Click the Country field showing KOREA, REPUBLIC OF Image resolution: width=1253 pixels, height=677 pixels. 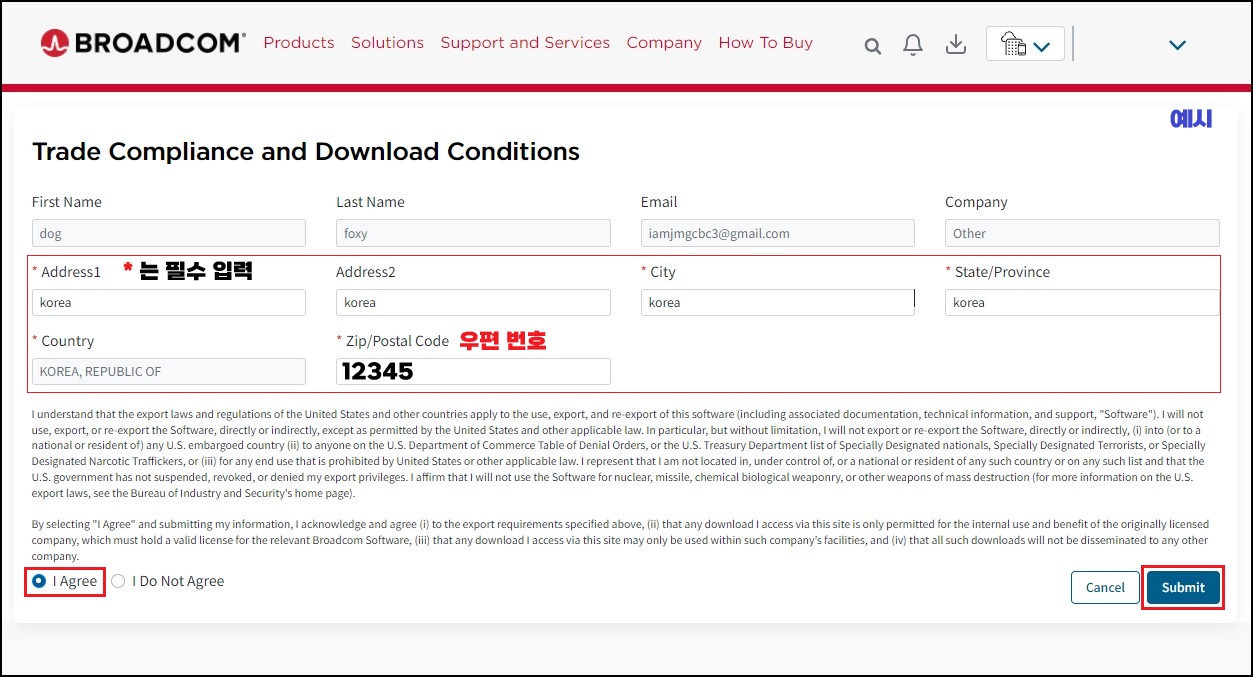(169, 371)
